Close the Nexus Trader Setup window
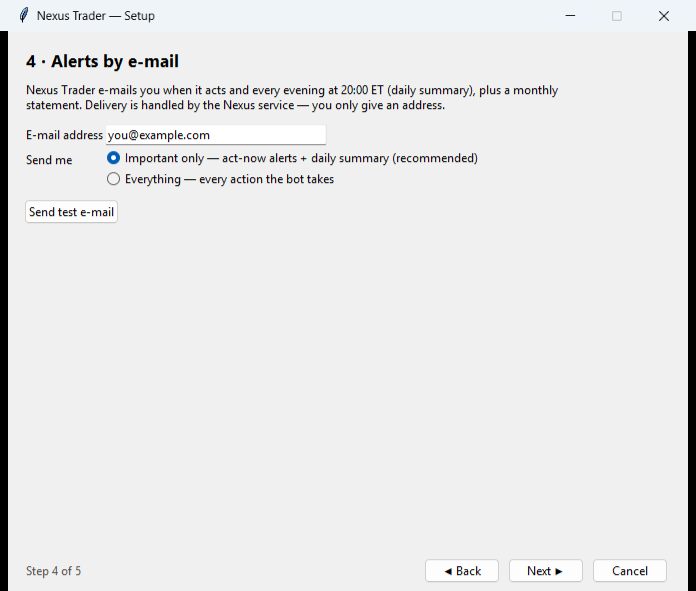The height and width of the screenshot is (591, 696). [x=664, y=16]
